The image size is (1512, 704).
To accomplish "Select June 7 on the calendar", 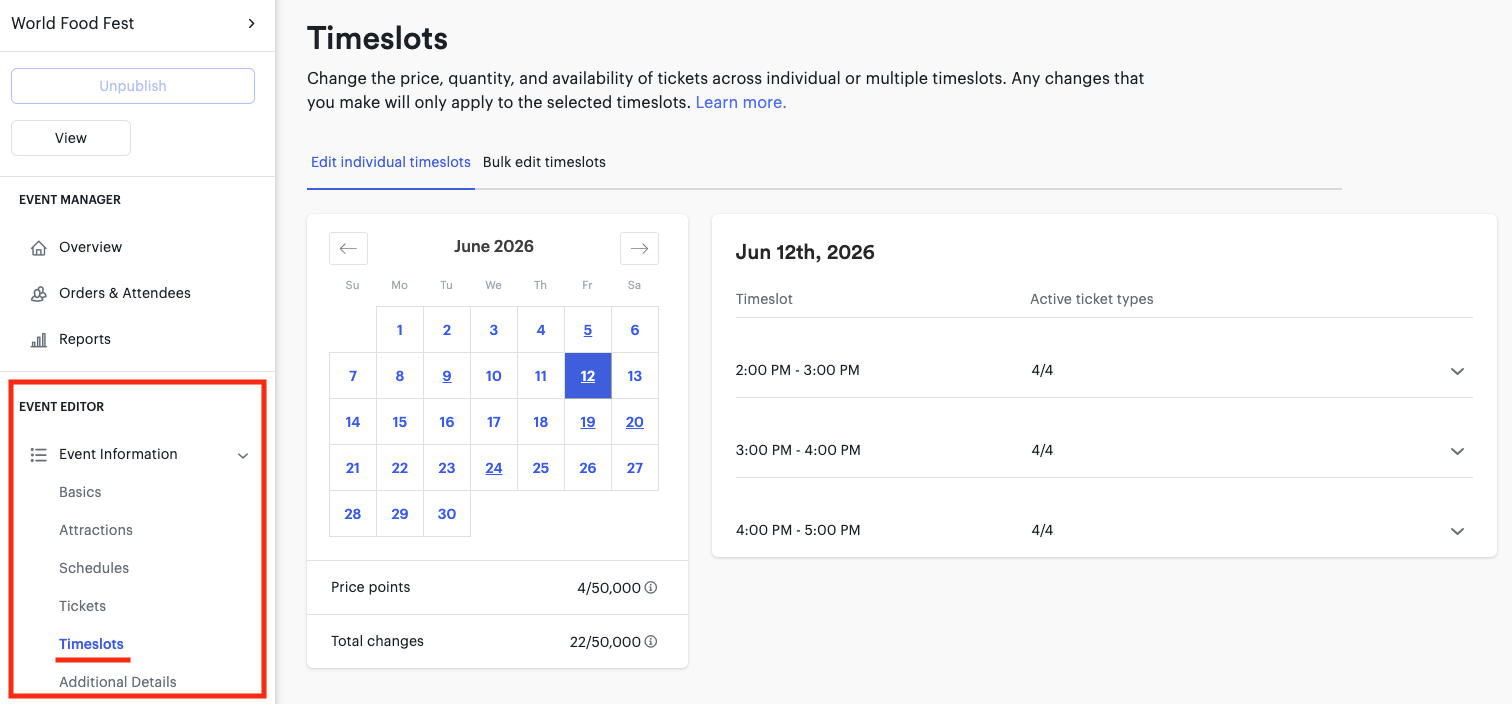I will [x=353, y=376].
